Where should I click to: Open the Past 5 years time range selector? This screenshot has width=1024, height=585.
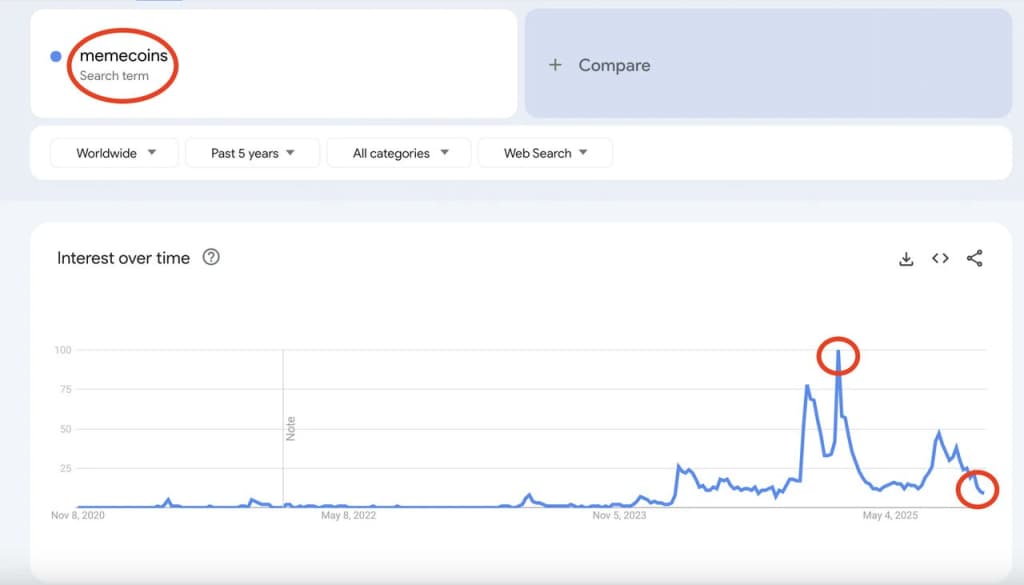tap(252, 152)
